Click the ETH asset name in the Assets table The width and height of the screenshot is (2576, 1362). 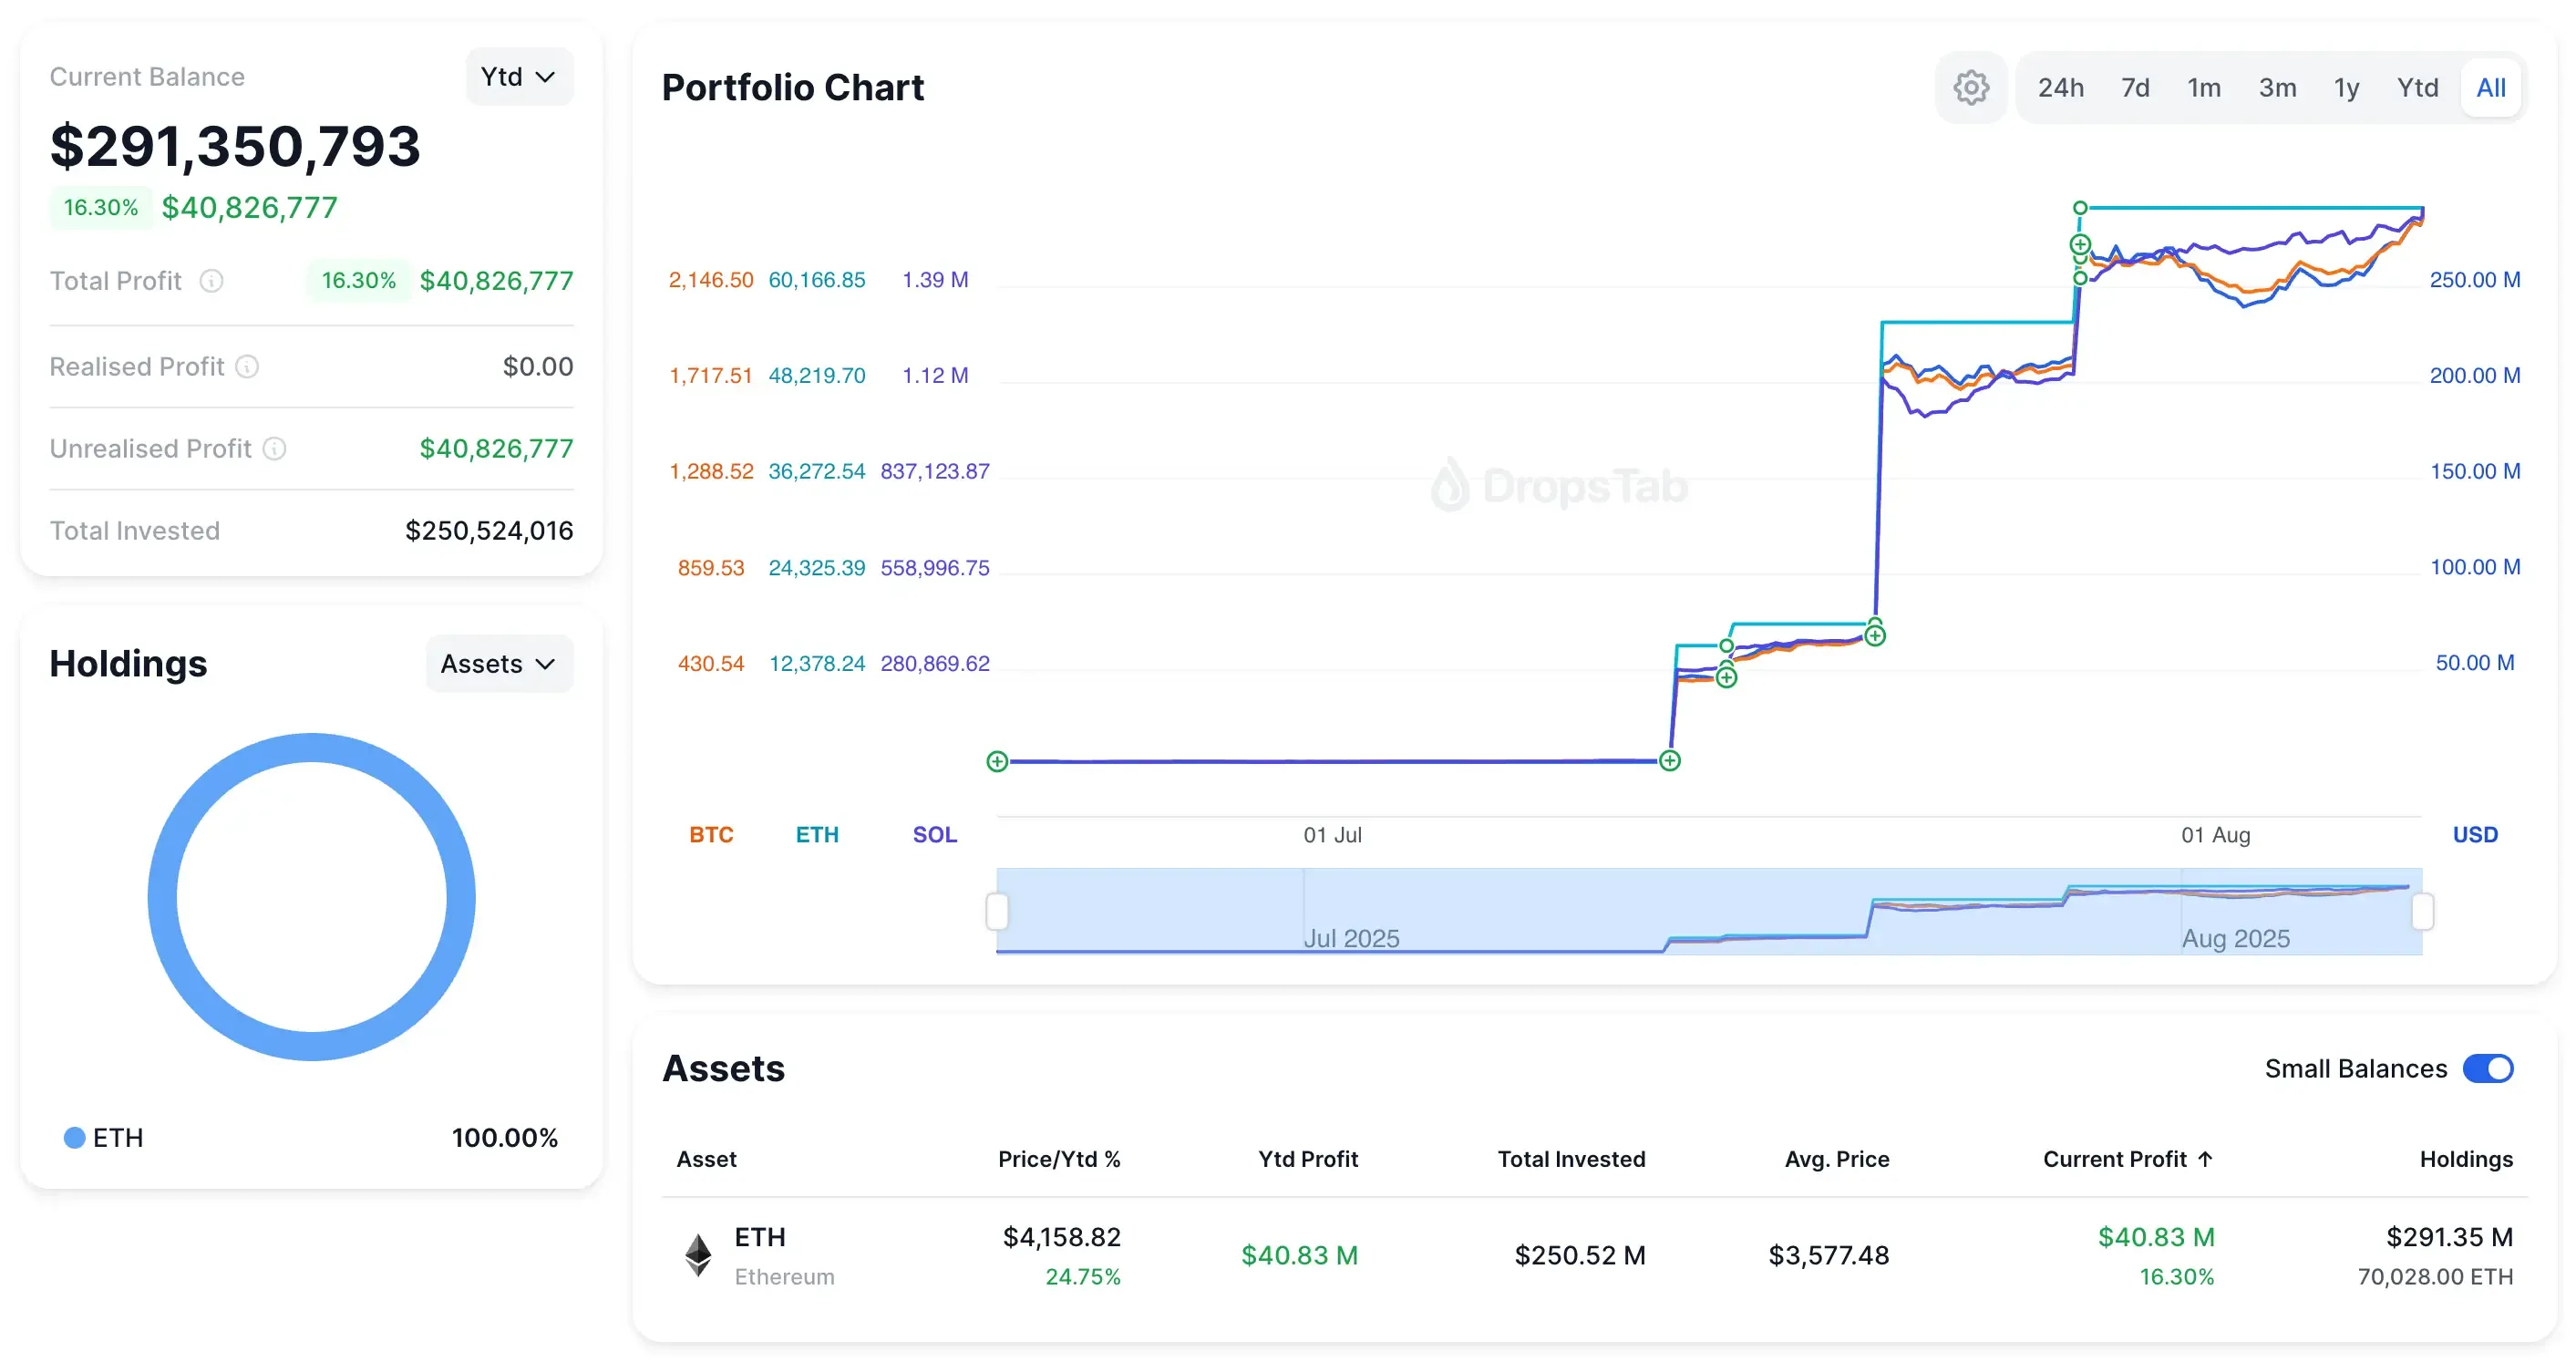[x=760, y=1237]
